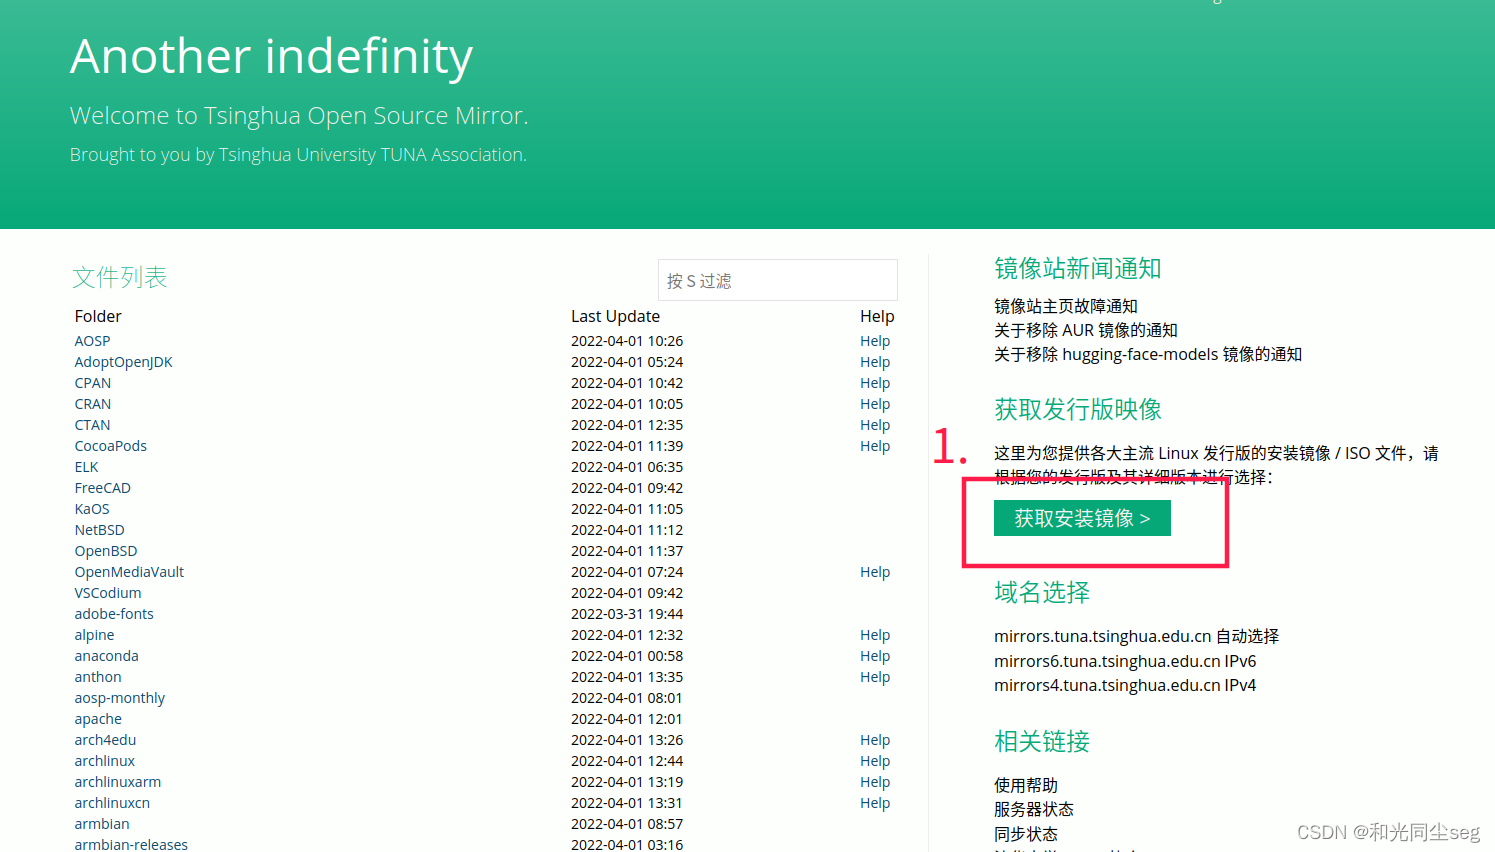
Task: Open Help for the anthon row
Action: 875,677
